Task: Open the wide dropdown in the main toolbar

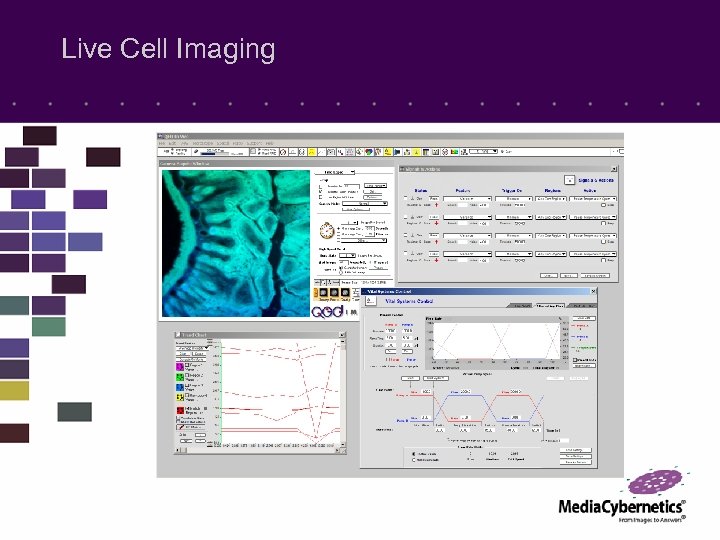Action: (x=484, y=151)
